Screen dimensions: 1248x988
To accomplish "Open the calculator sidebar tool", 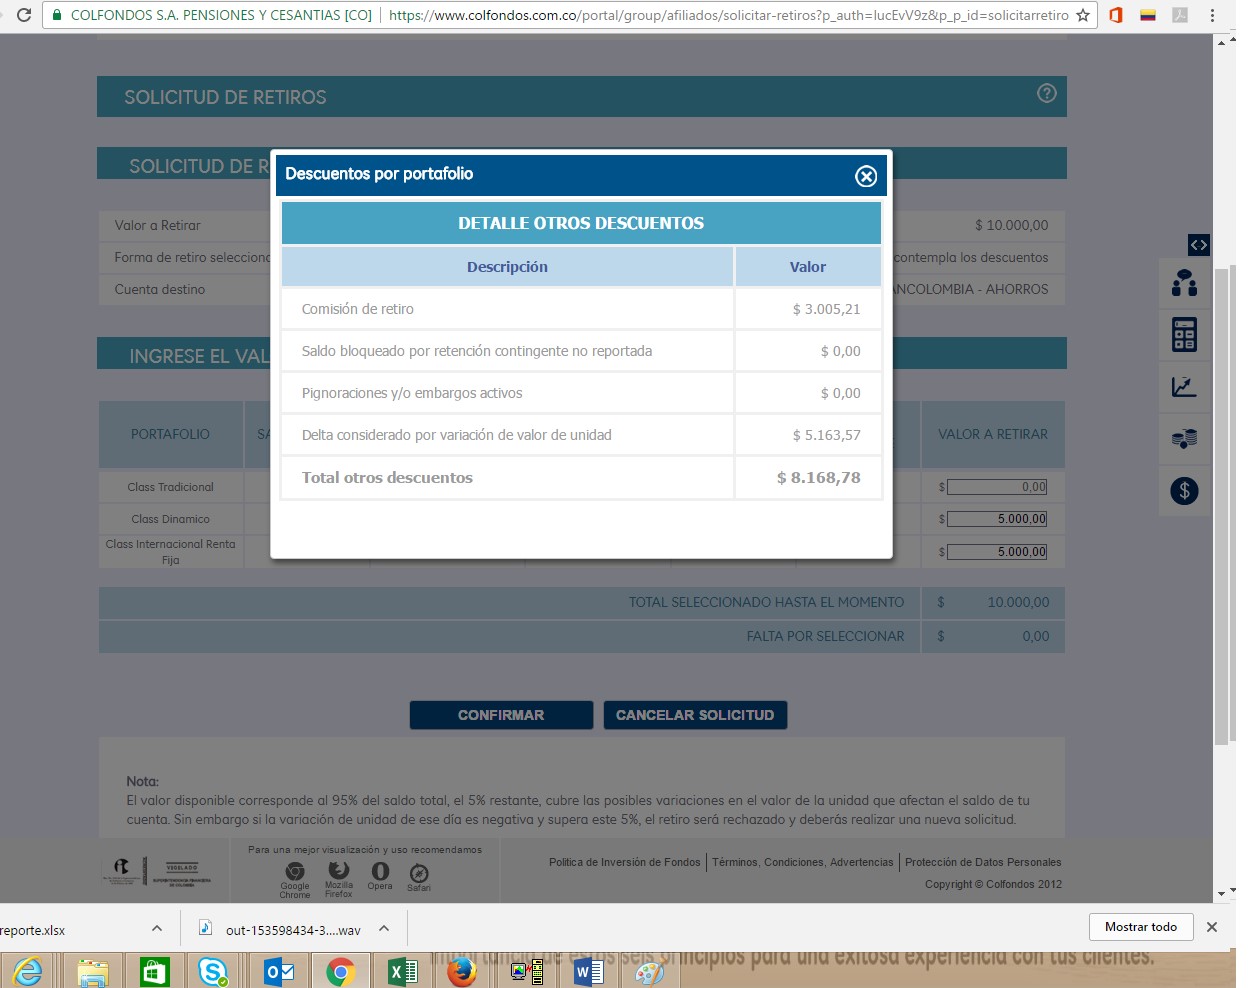I will (x=1184, y=335).
